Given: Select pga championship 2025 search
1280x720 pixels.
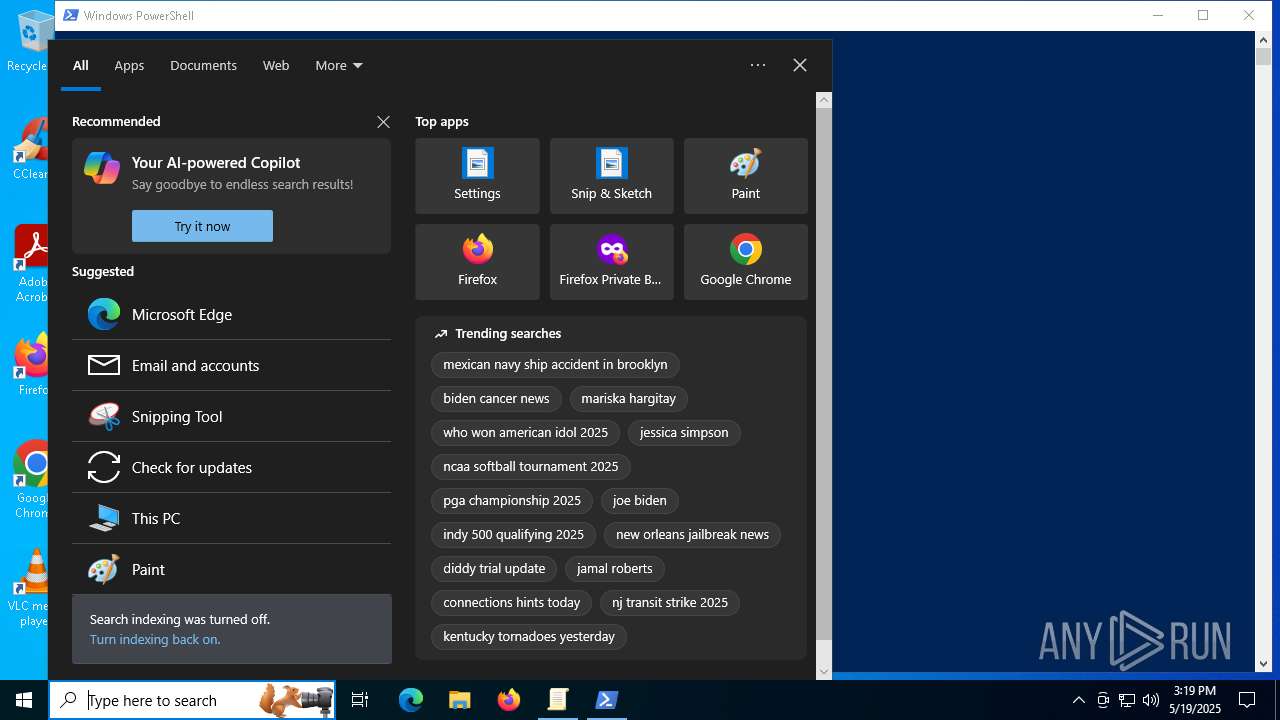Looking at the screenshot, I should coord(512,501).
